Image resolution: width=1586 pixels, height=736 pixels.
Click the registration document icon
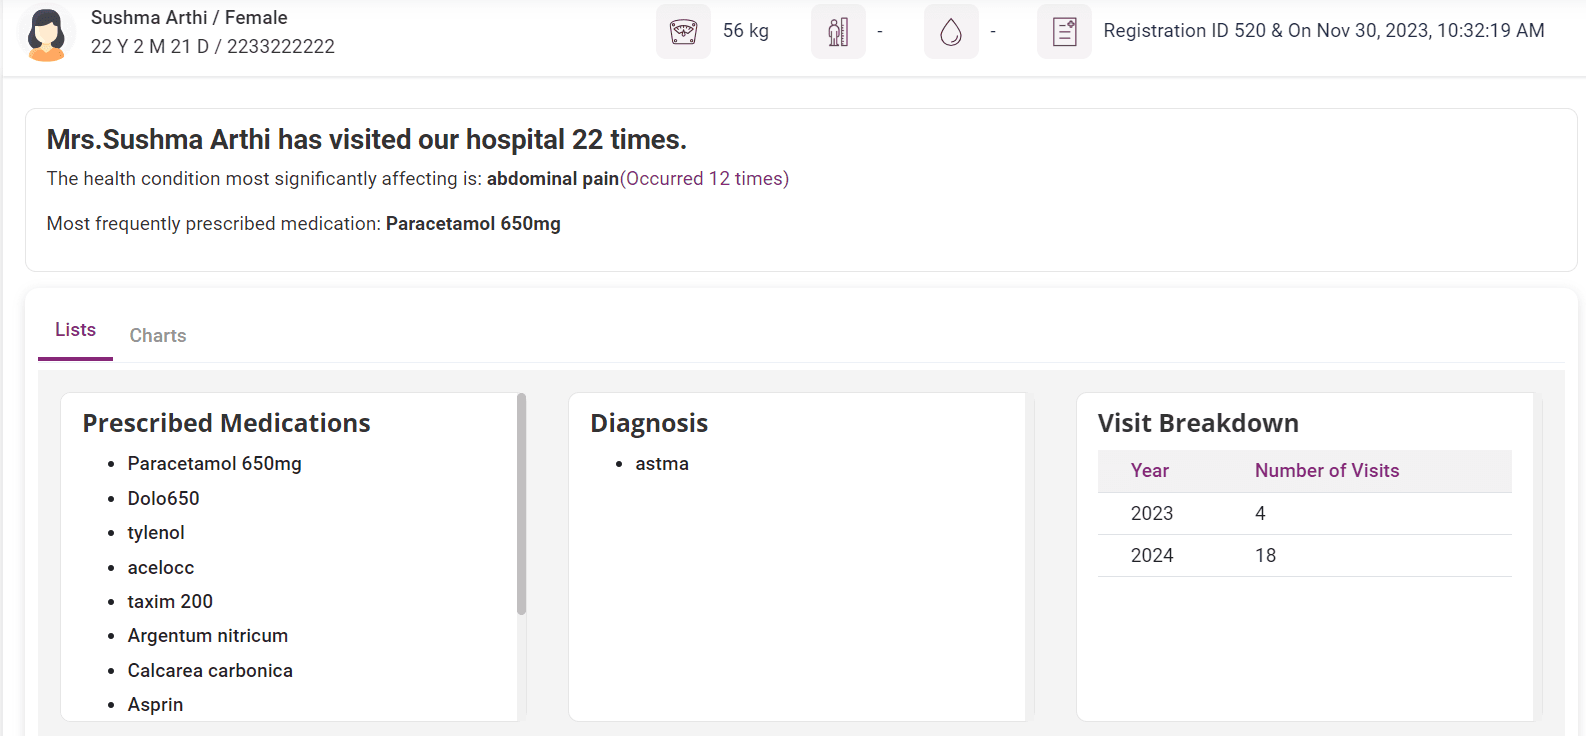pyautogui.click(x=1064, y=32)
